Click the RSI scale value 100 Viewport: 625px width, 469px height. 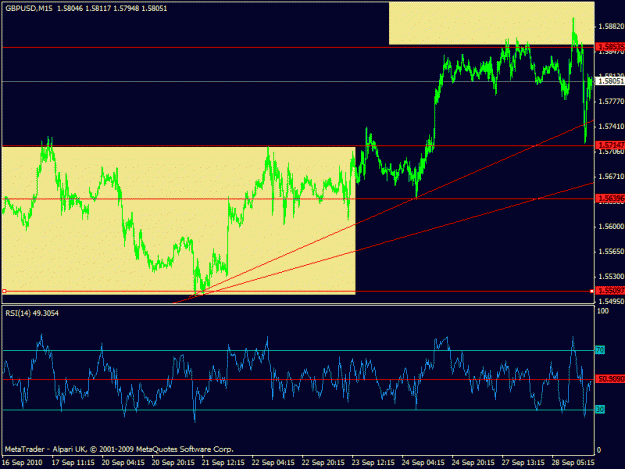coord(603,311)
